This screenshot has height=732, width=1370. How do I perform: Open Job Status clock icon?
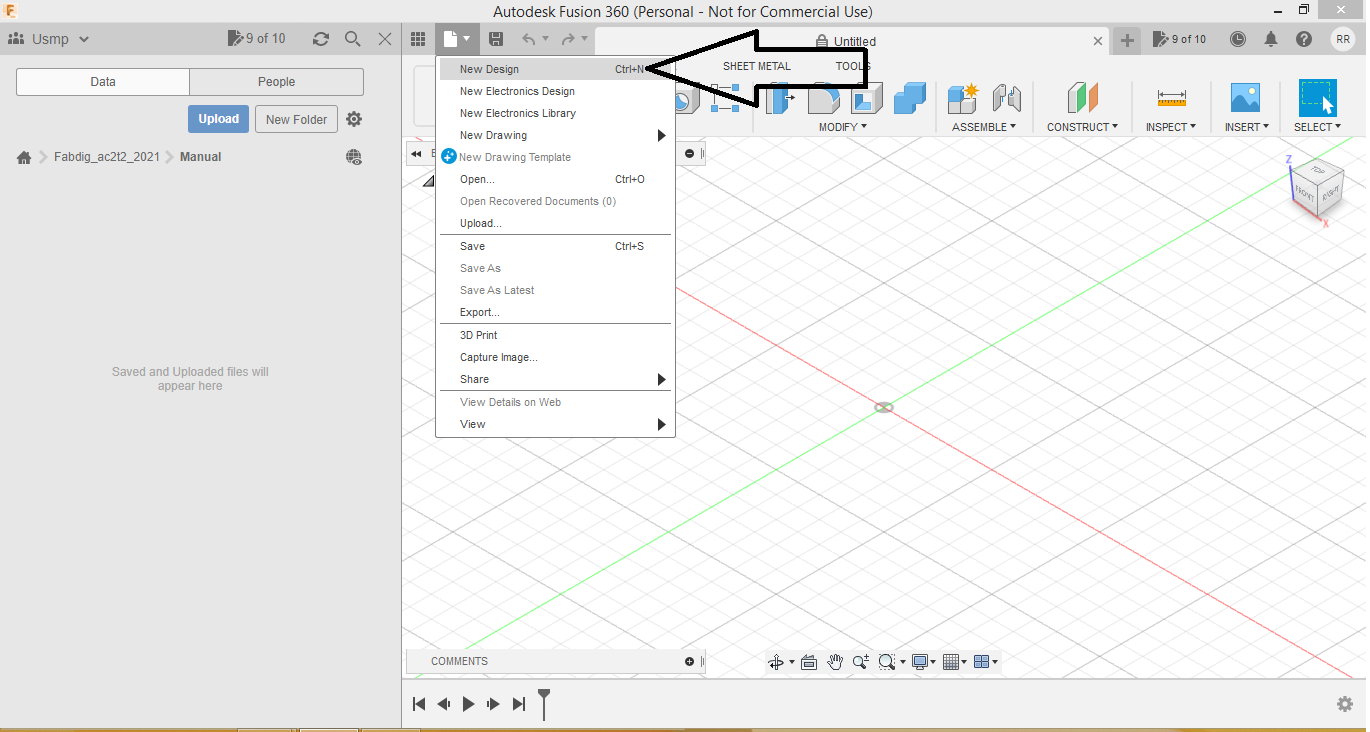pos(1238,39)
